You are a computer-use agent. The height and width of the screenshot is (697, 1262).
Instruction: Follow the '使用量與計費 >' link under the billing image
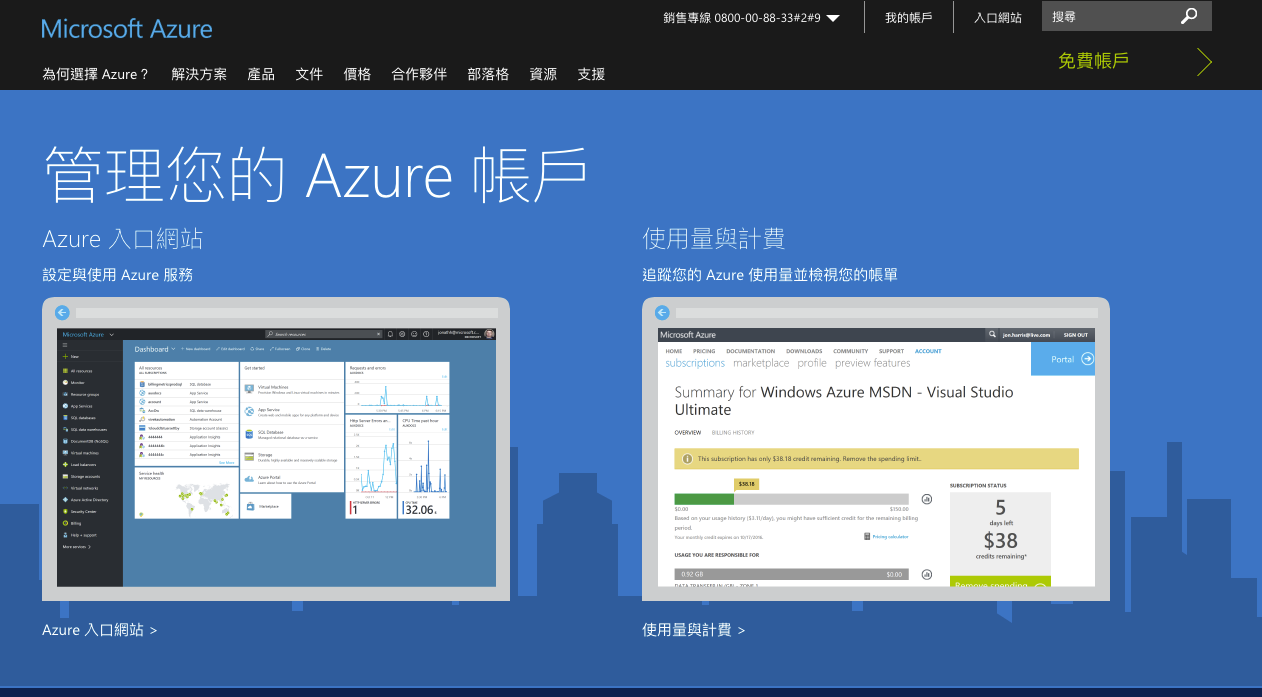click(x=694, y=630)
